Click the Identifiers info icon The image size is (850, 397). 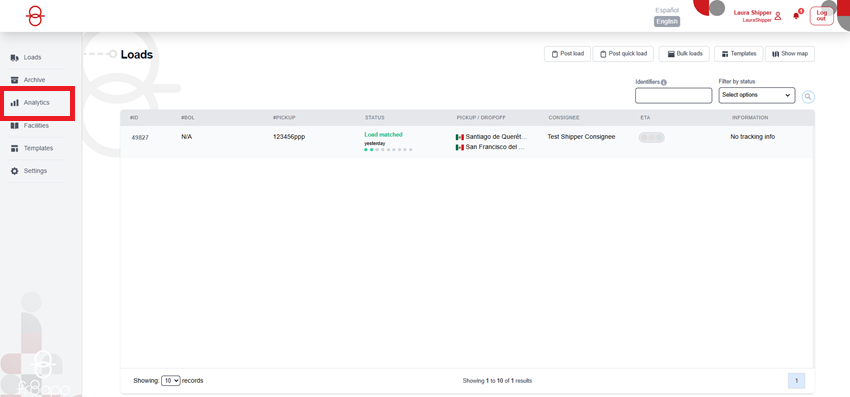664,82
